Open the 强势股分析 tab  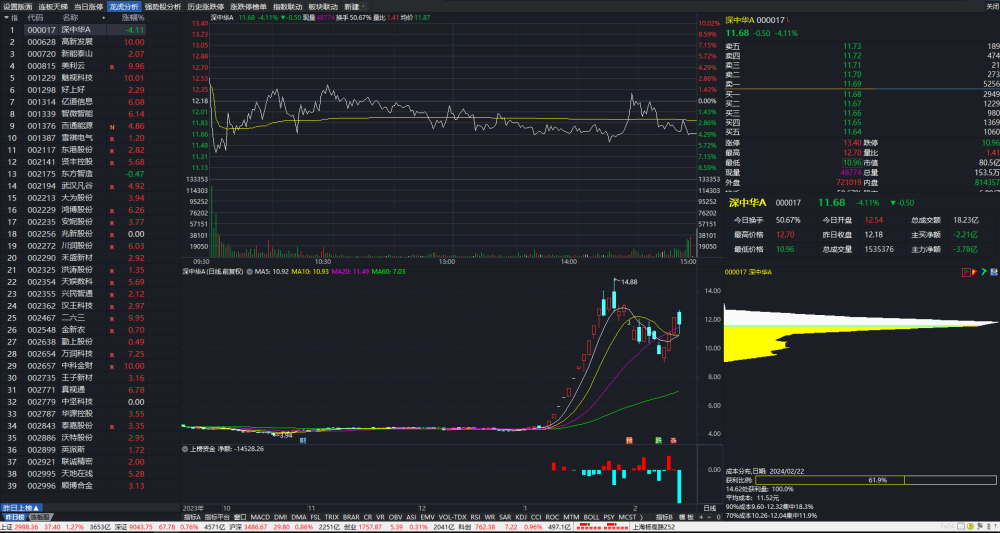click(163, 6)
